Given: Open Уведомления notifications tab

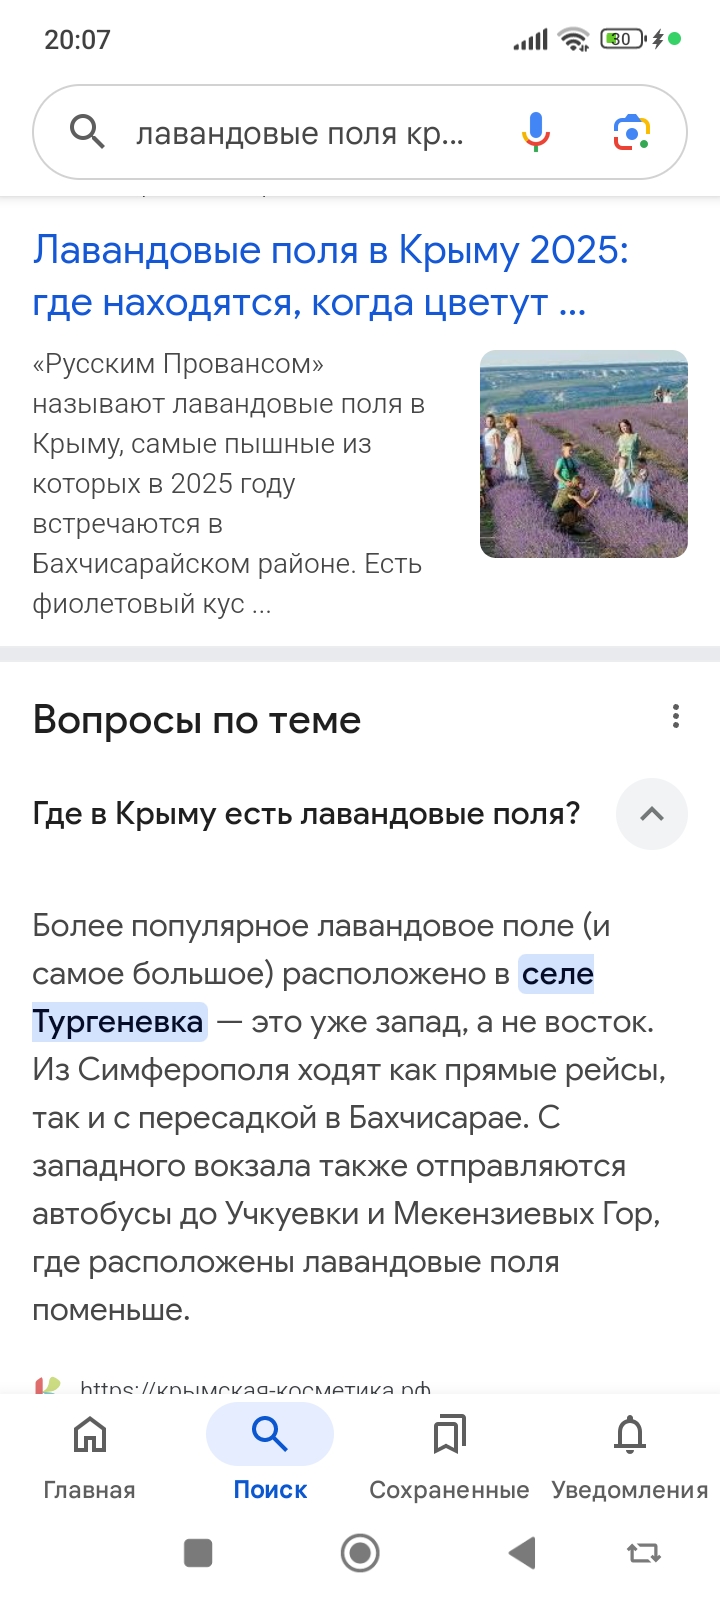Looking at the screenshot, I should coord(629,1436).
